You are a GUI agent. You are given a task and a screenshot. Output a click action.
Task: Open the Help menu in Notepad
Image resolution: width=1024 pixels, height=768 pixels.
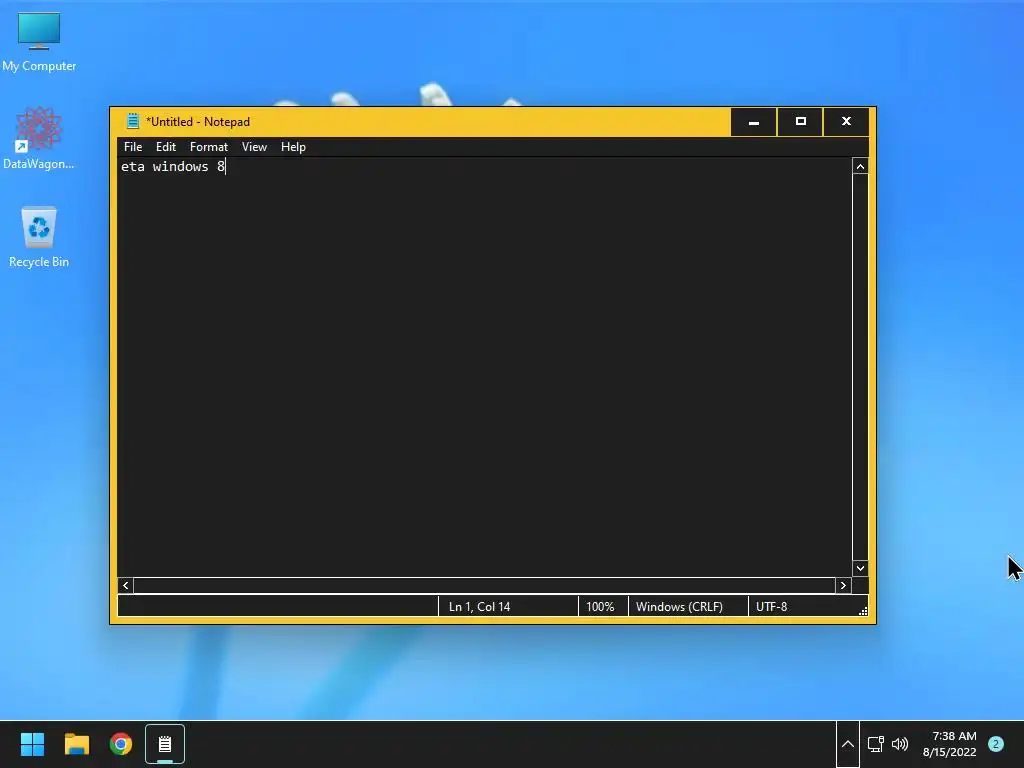pyautogui.click(x=293, y=147)
